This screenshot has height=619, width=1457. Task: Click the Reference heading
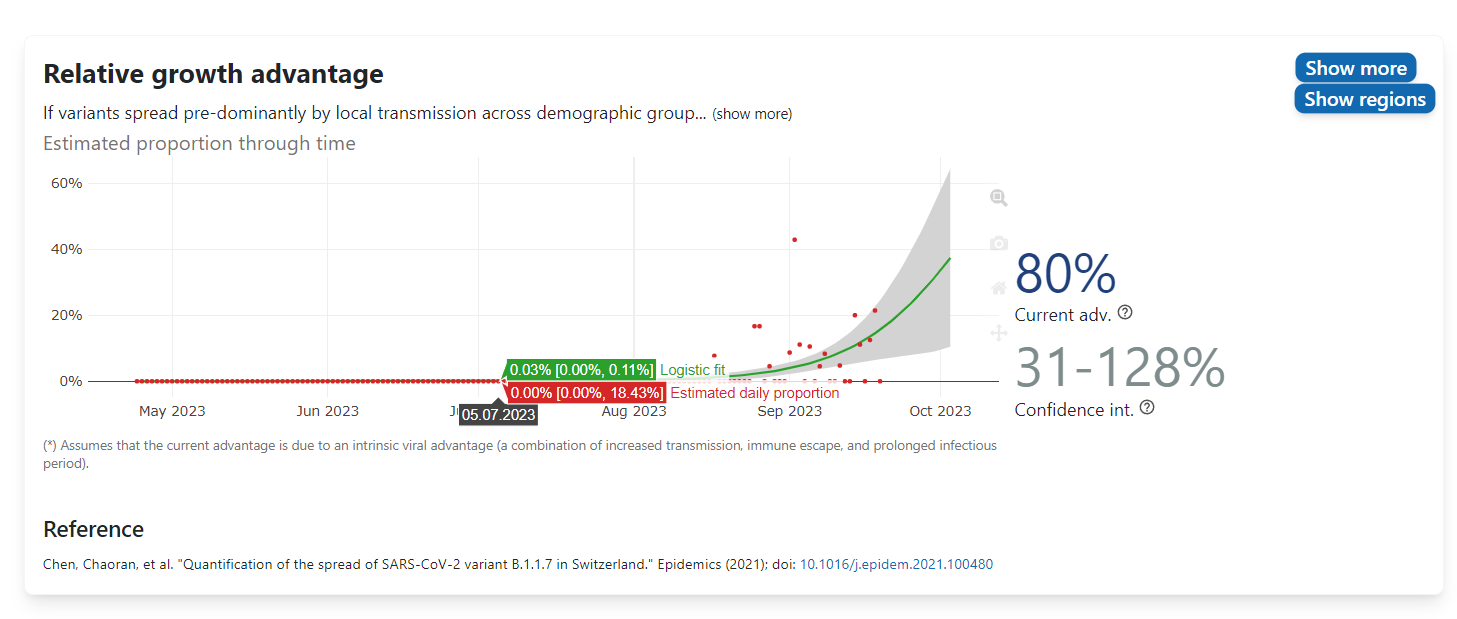[93, 529]
